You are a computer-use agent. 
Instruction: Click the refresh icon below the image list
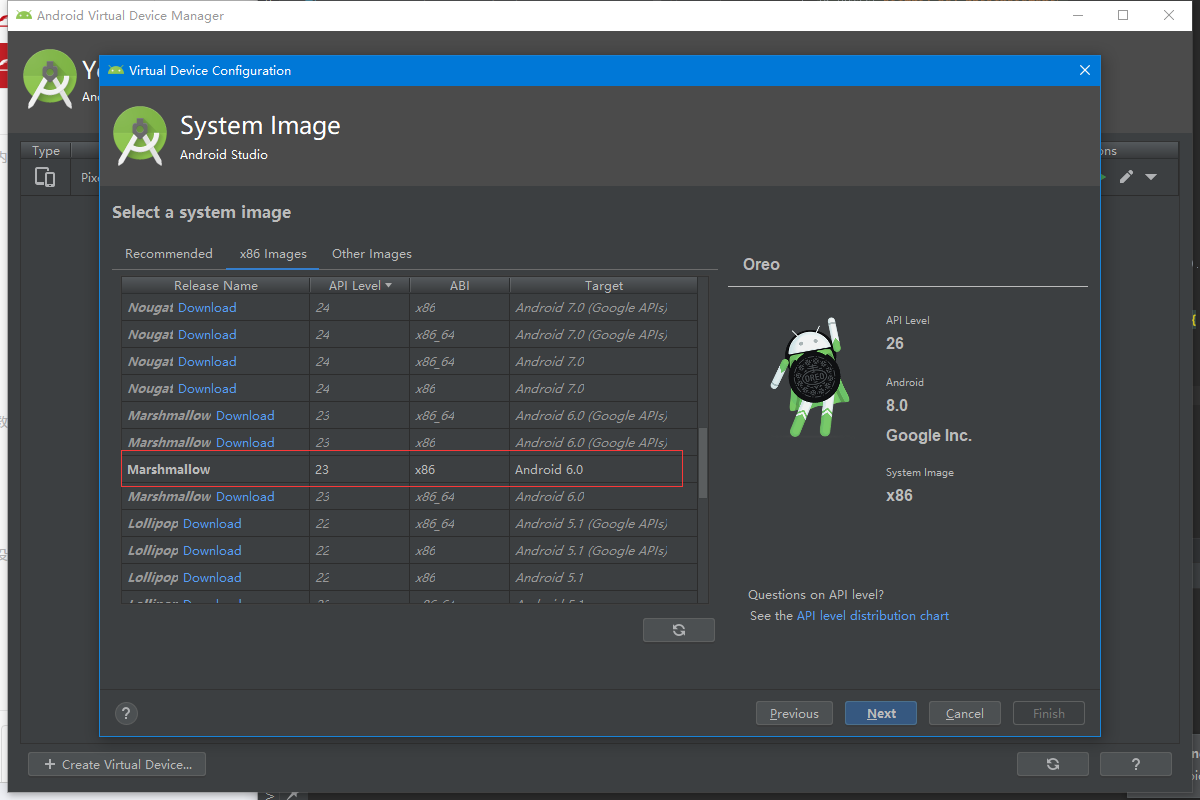679,630
